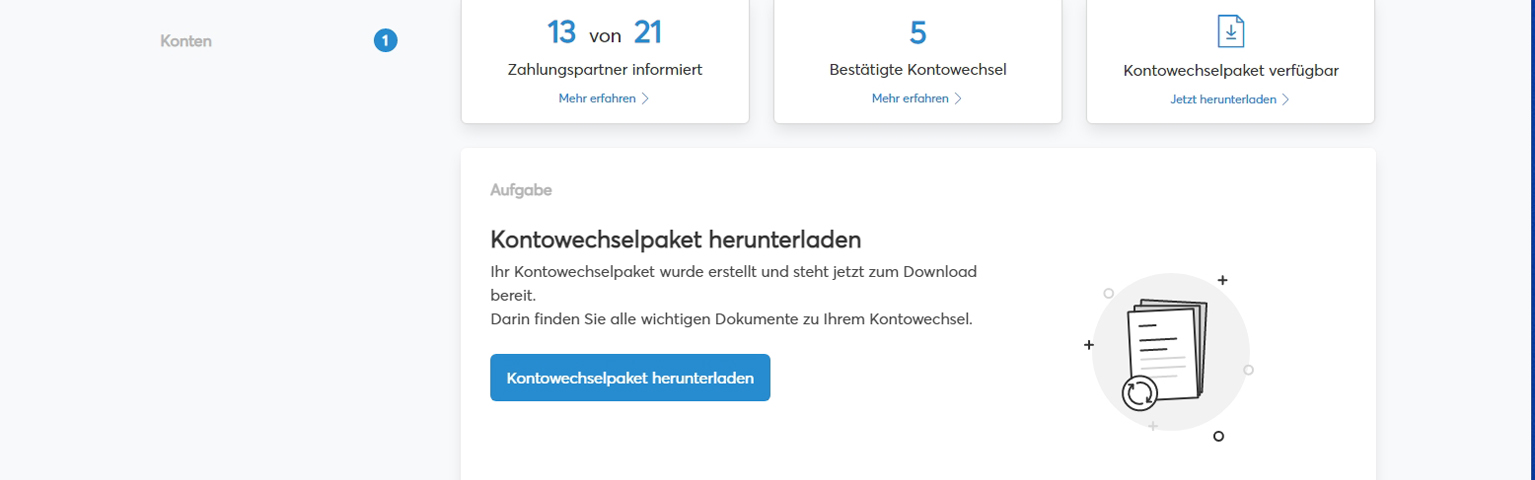The height and width of the screenshot is (480, 1535).
Task: Click the description text starting Ihr Kontowechselpaket wurde erstellt
Action: pyautogui.click(x=733, y=271)
